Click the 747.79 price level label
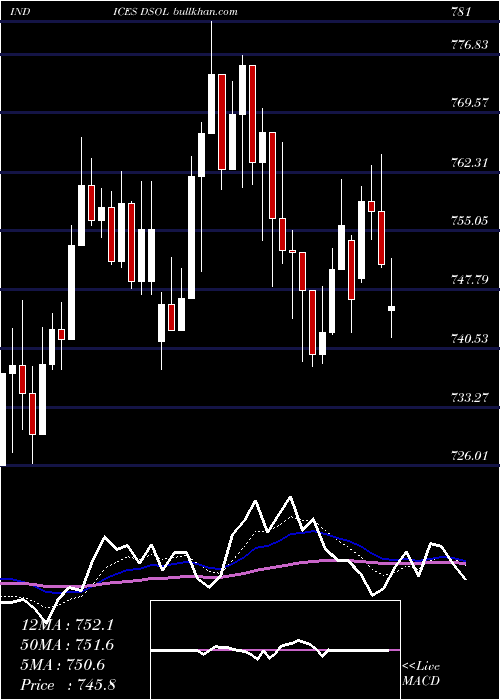The width and height of the screenshot is (500, 700). 470,280
